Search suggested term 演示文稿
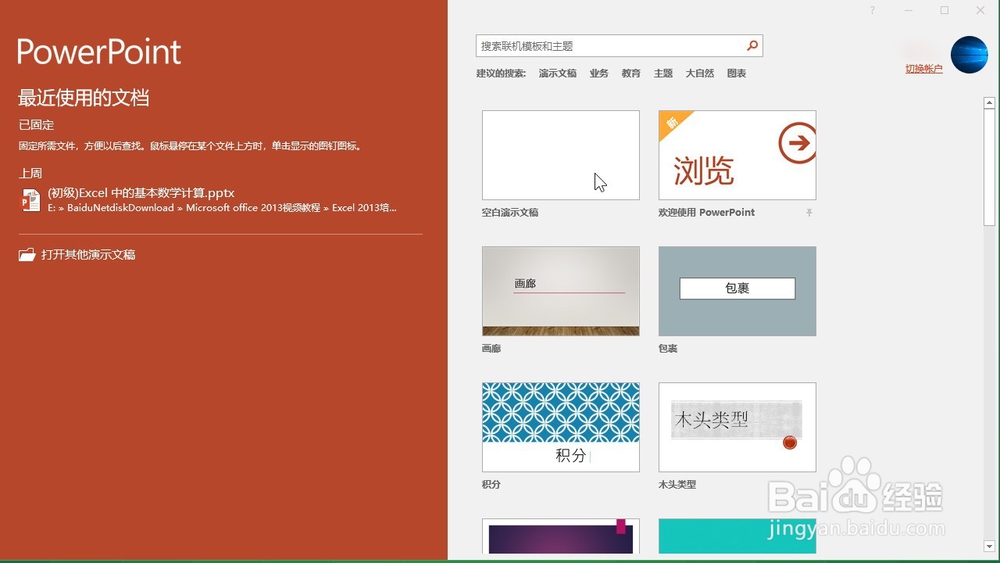The height and width of the screenshot is (563, 1000). (x=557, y=73)
